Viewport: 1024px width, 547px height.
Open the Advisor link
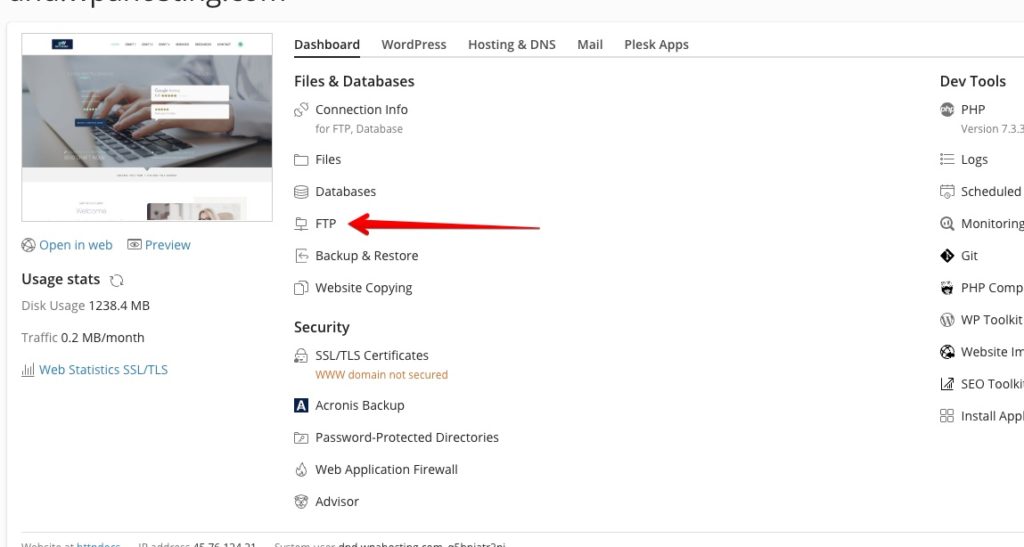337,501
